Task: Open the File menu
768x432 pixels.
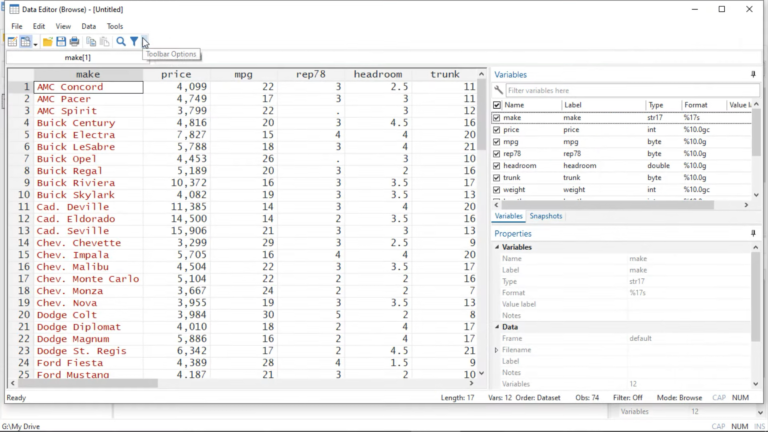Action: click(17, 26)
